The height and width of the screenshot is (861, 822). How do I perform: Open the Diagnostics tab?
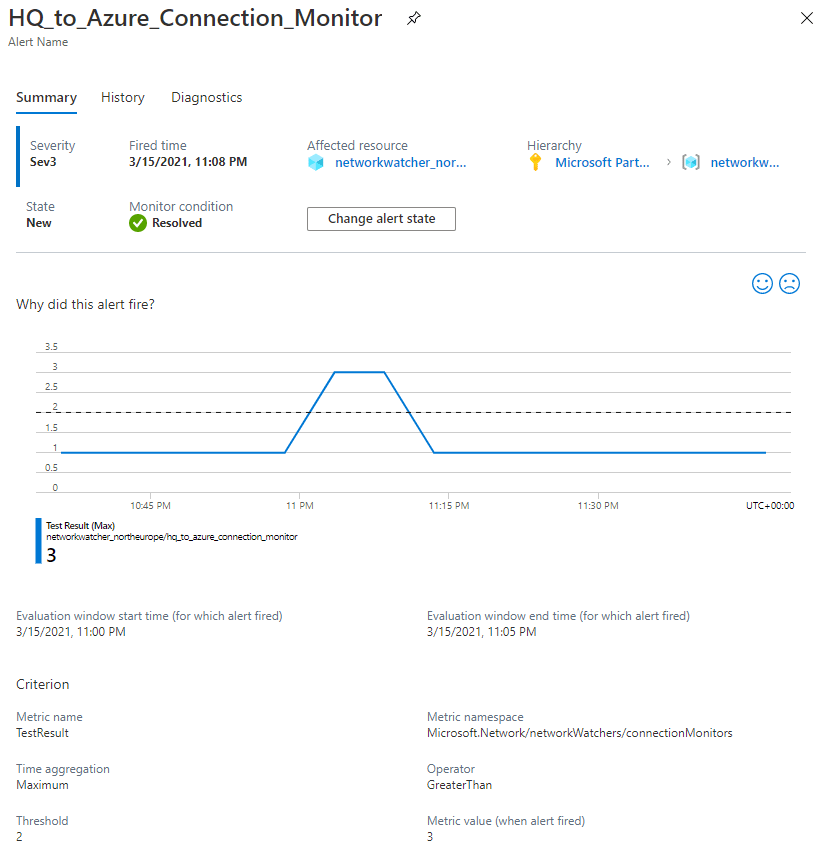207,98
